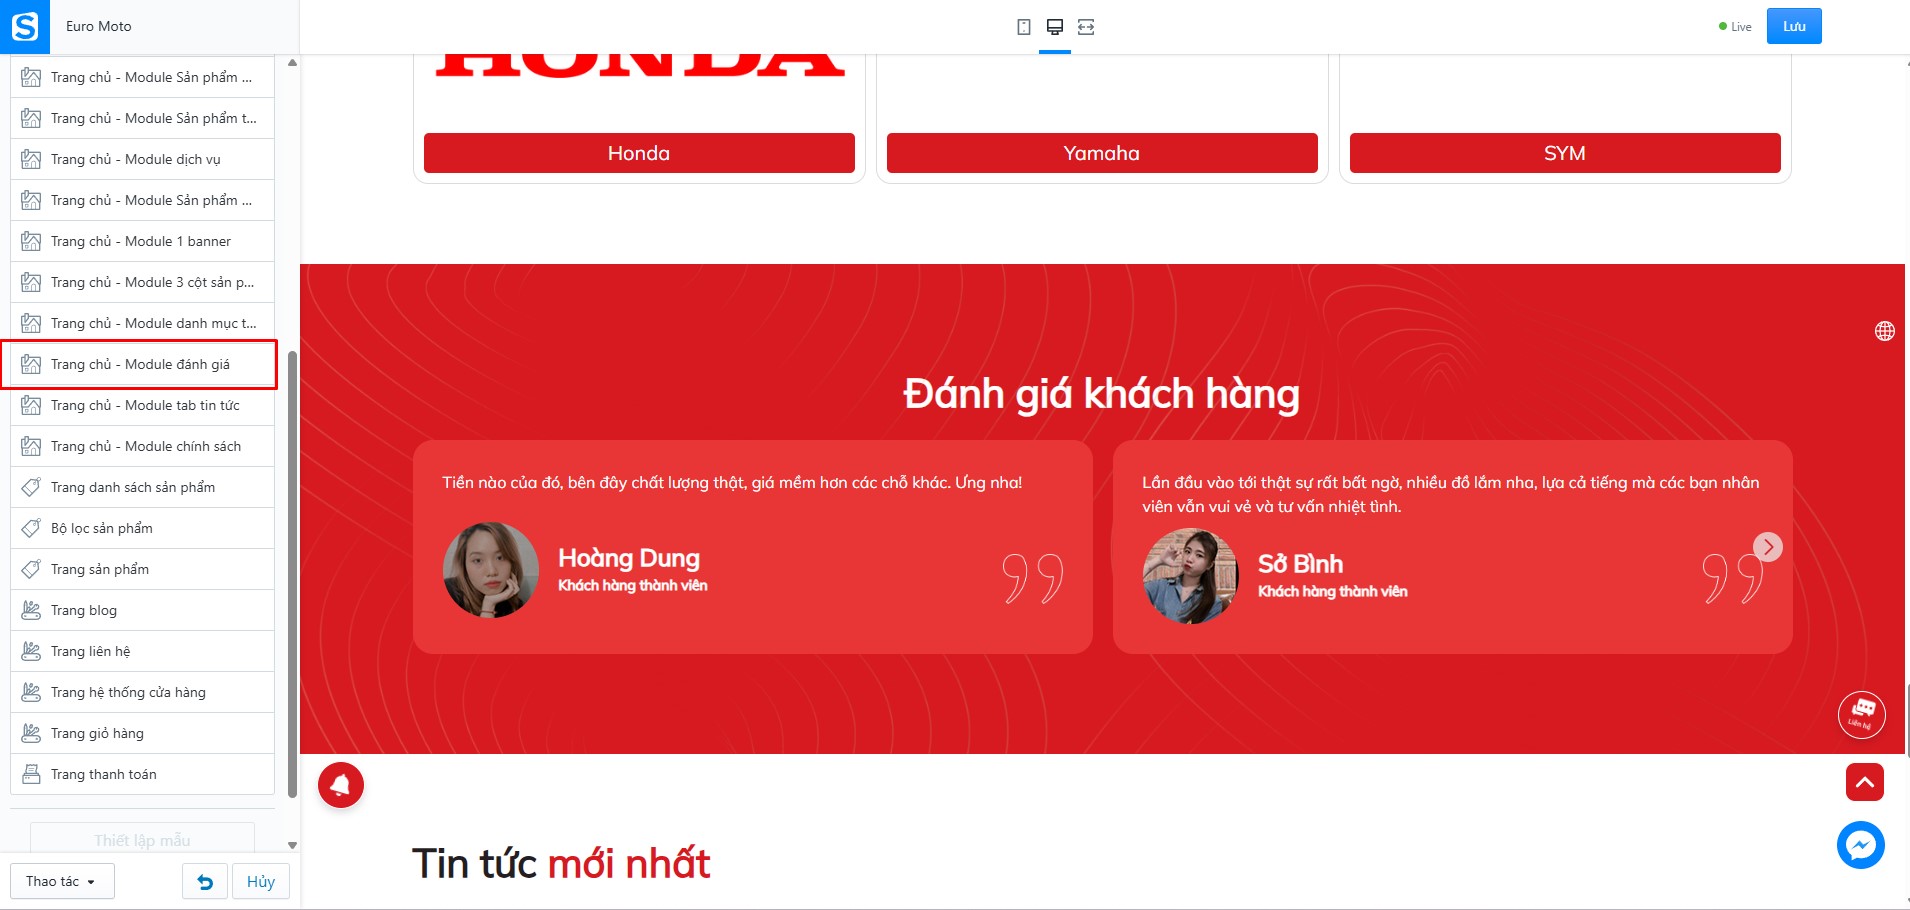The height and width of the screenshot is (910, 1910).
Task: Click the review text starting Lần đầu vào tới
Action: click(1451, 494)
